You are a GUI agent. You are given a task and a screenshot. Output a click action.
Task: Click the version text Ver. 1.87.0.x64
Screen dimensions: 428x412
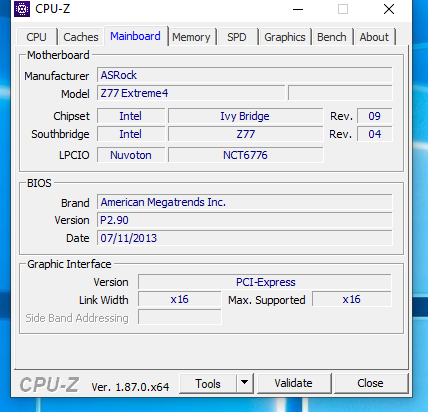pos(130,387)
